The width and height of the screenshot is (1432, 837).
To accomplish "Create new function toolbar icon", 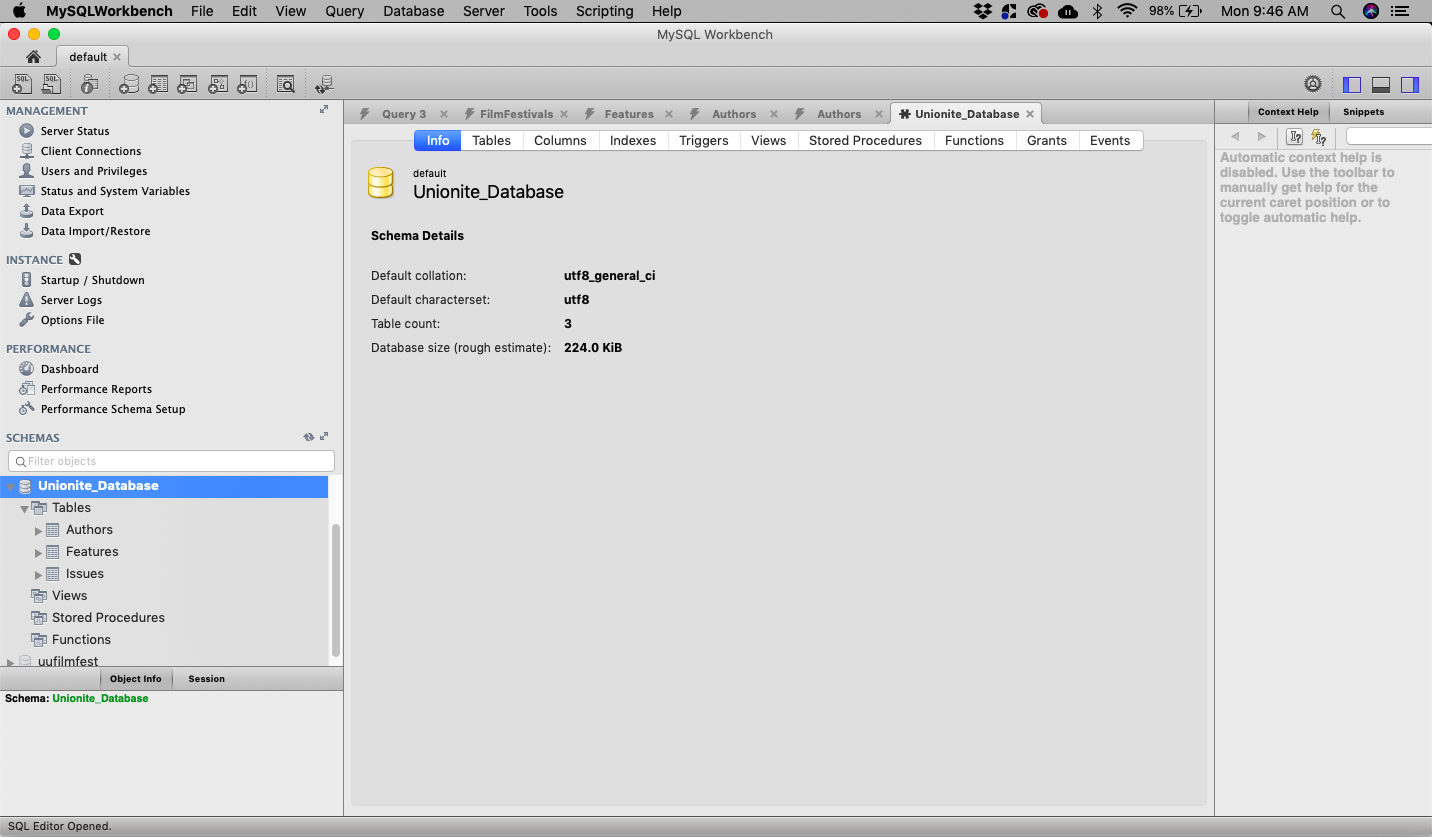I will (x=248, y=85).
